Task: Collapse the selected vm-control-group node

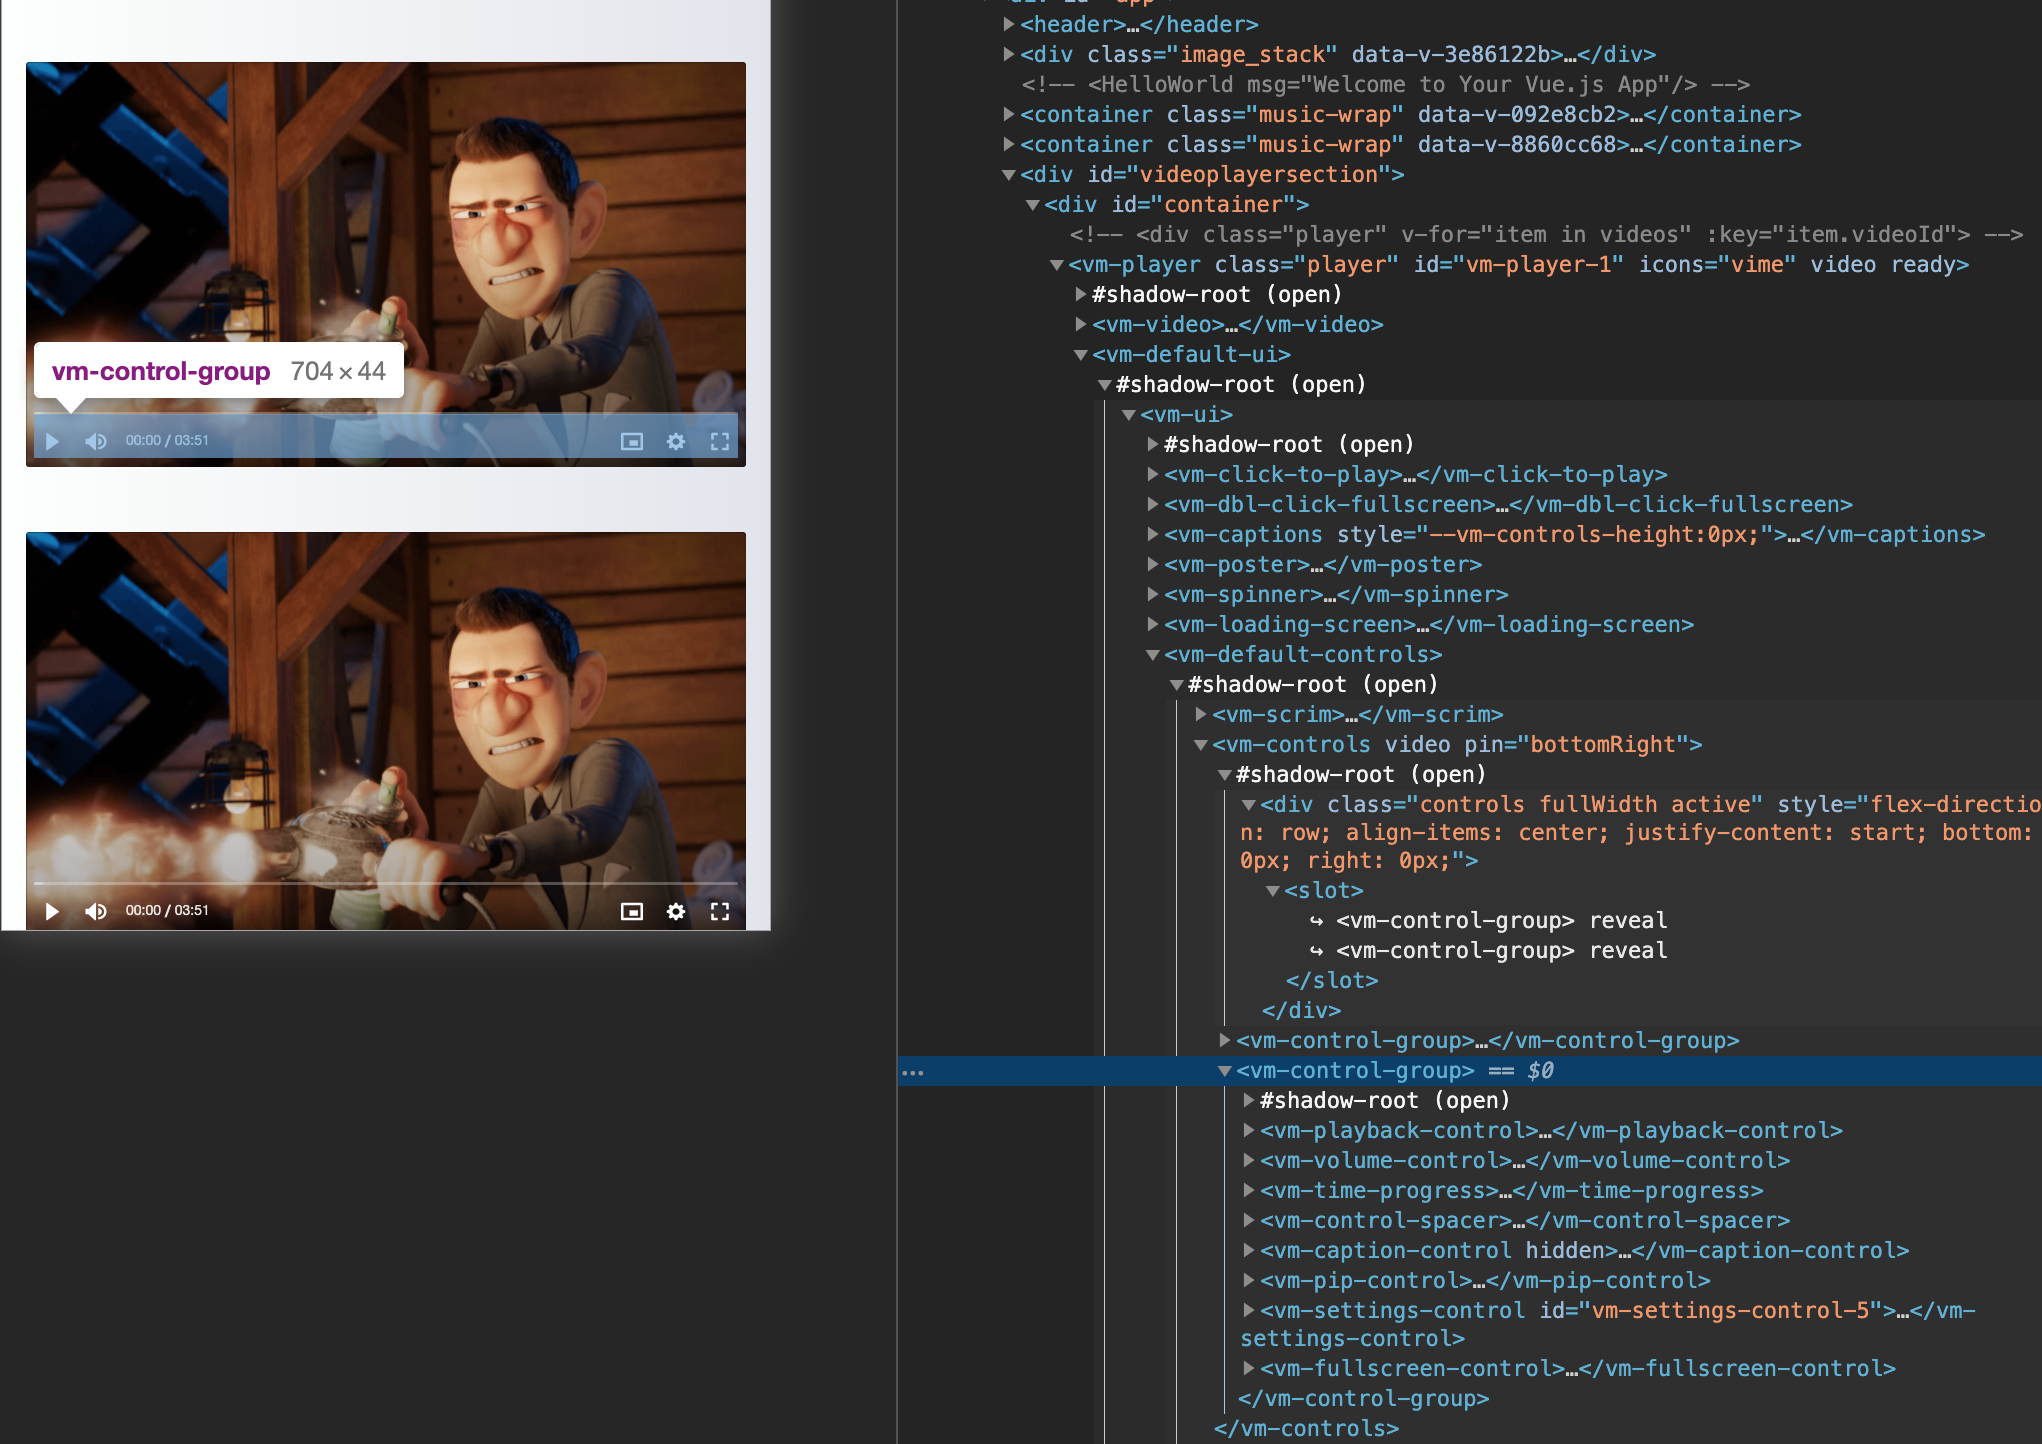Action: point(1224,1070)
